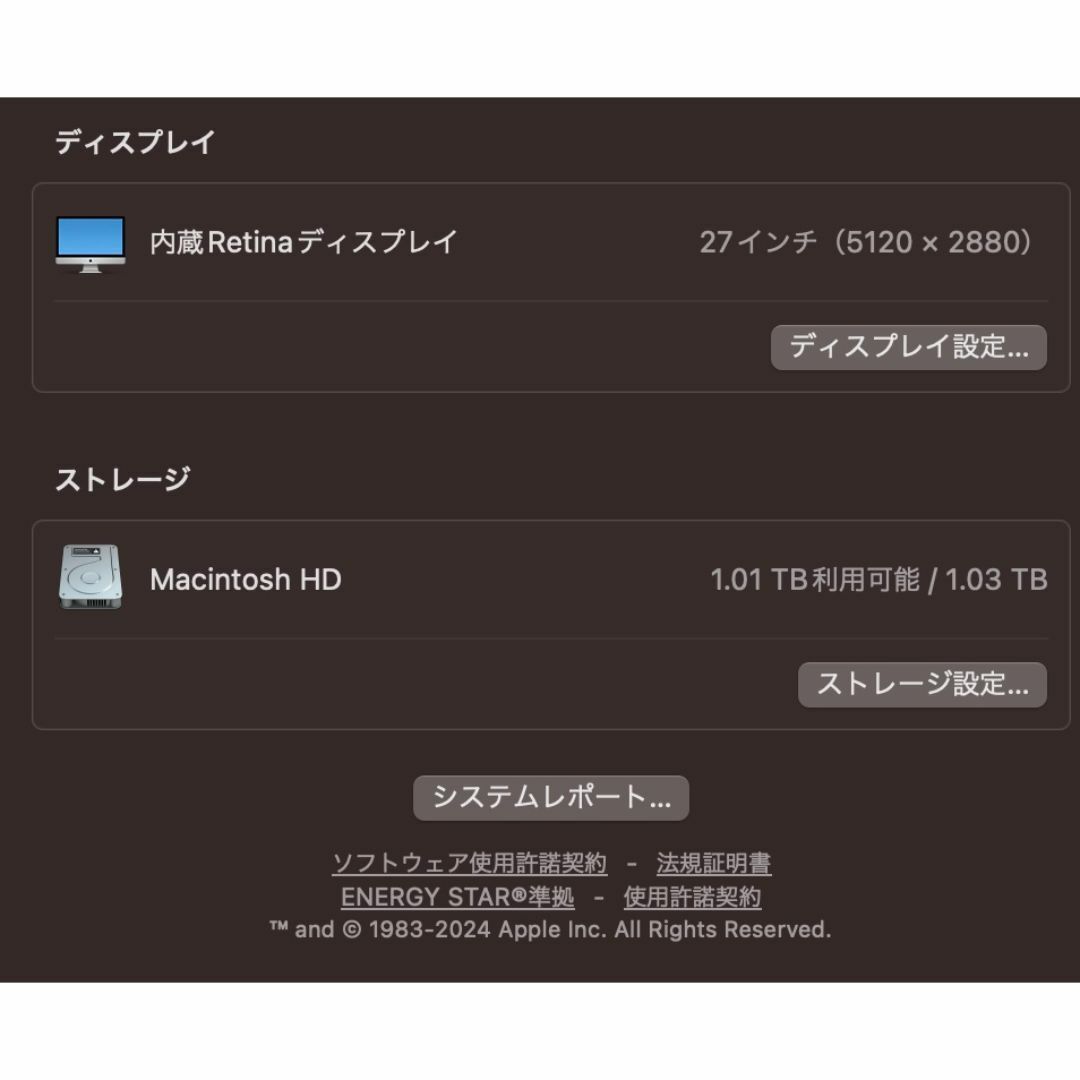Click the 5120 × 2880 resolution value
The width and height of the screenshot is (1080, 1080).
click(932, 242)
